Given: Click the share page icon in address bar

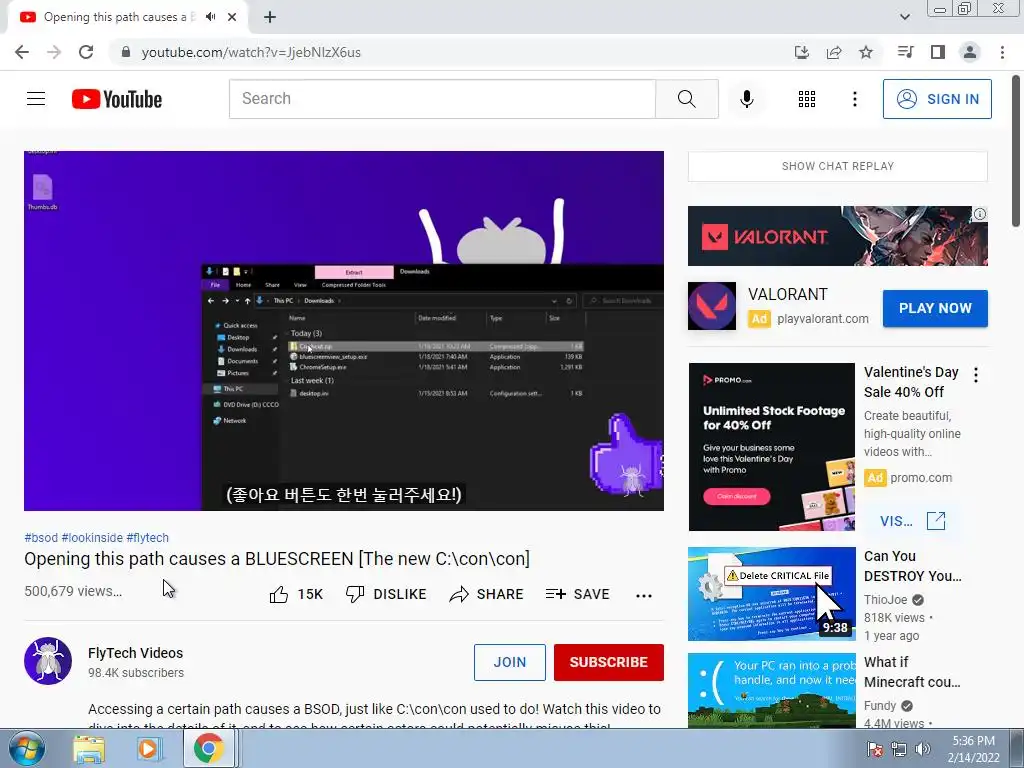Looking at the screenshot, I should coord(834,52).
